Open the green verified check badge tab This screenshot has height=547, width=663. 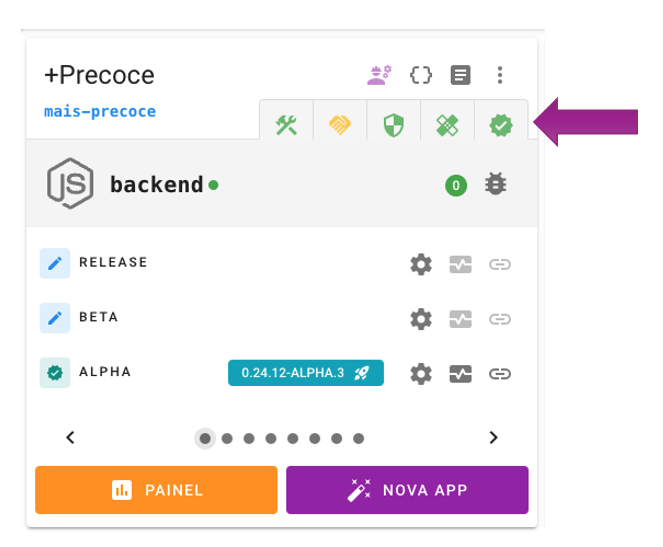coord(501,125)
